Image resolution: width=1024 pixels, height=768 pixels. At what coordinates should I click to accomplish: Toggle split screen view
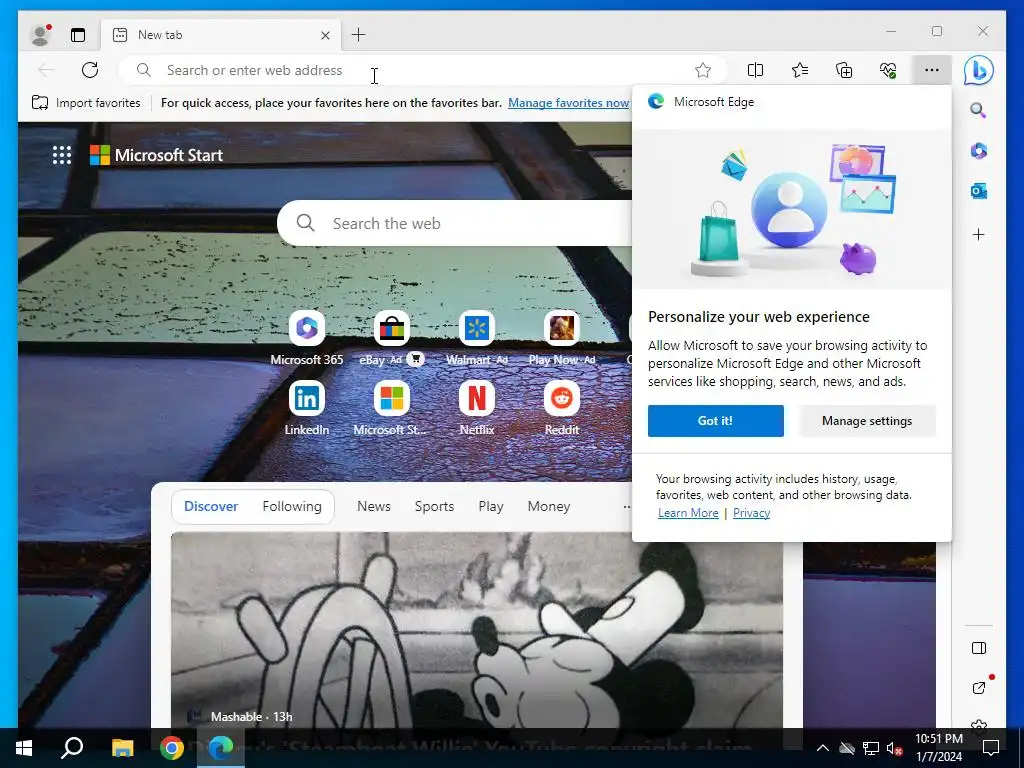pos(756,70)
